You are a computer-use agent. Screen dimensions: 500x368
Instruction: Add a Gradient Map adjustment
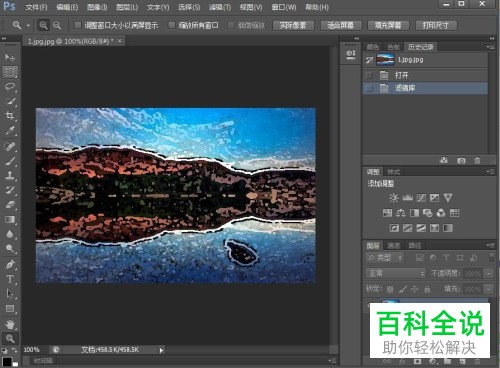448,228
